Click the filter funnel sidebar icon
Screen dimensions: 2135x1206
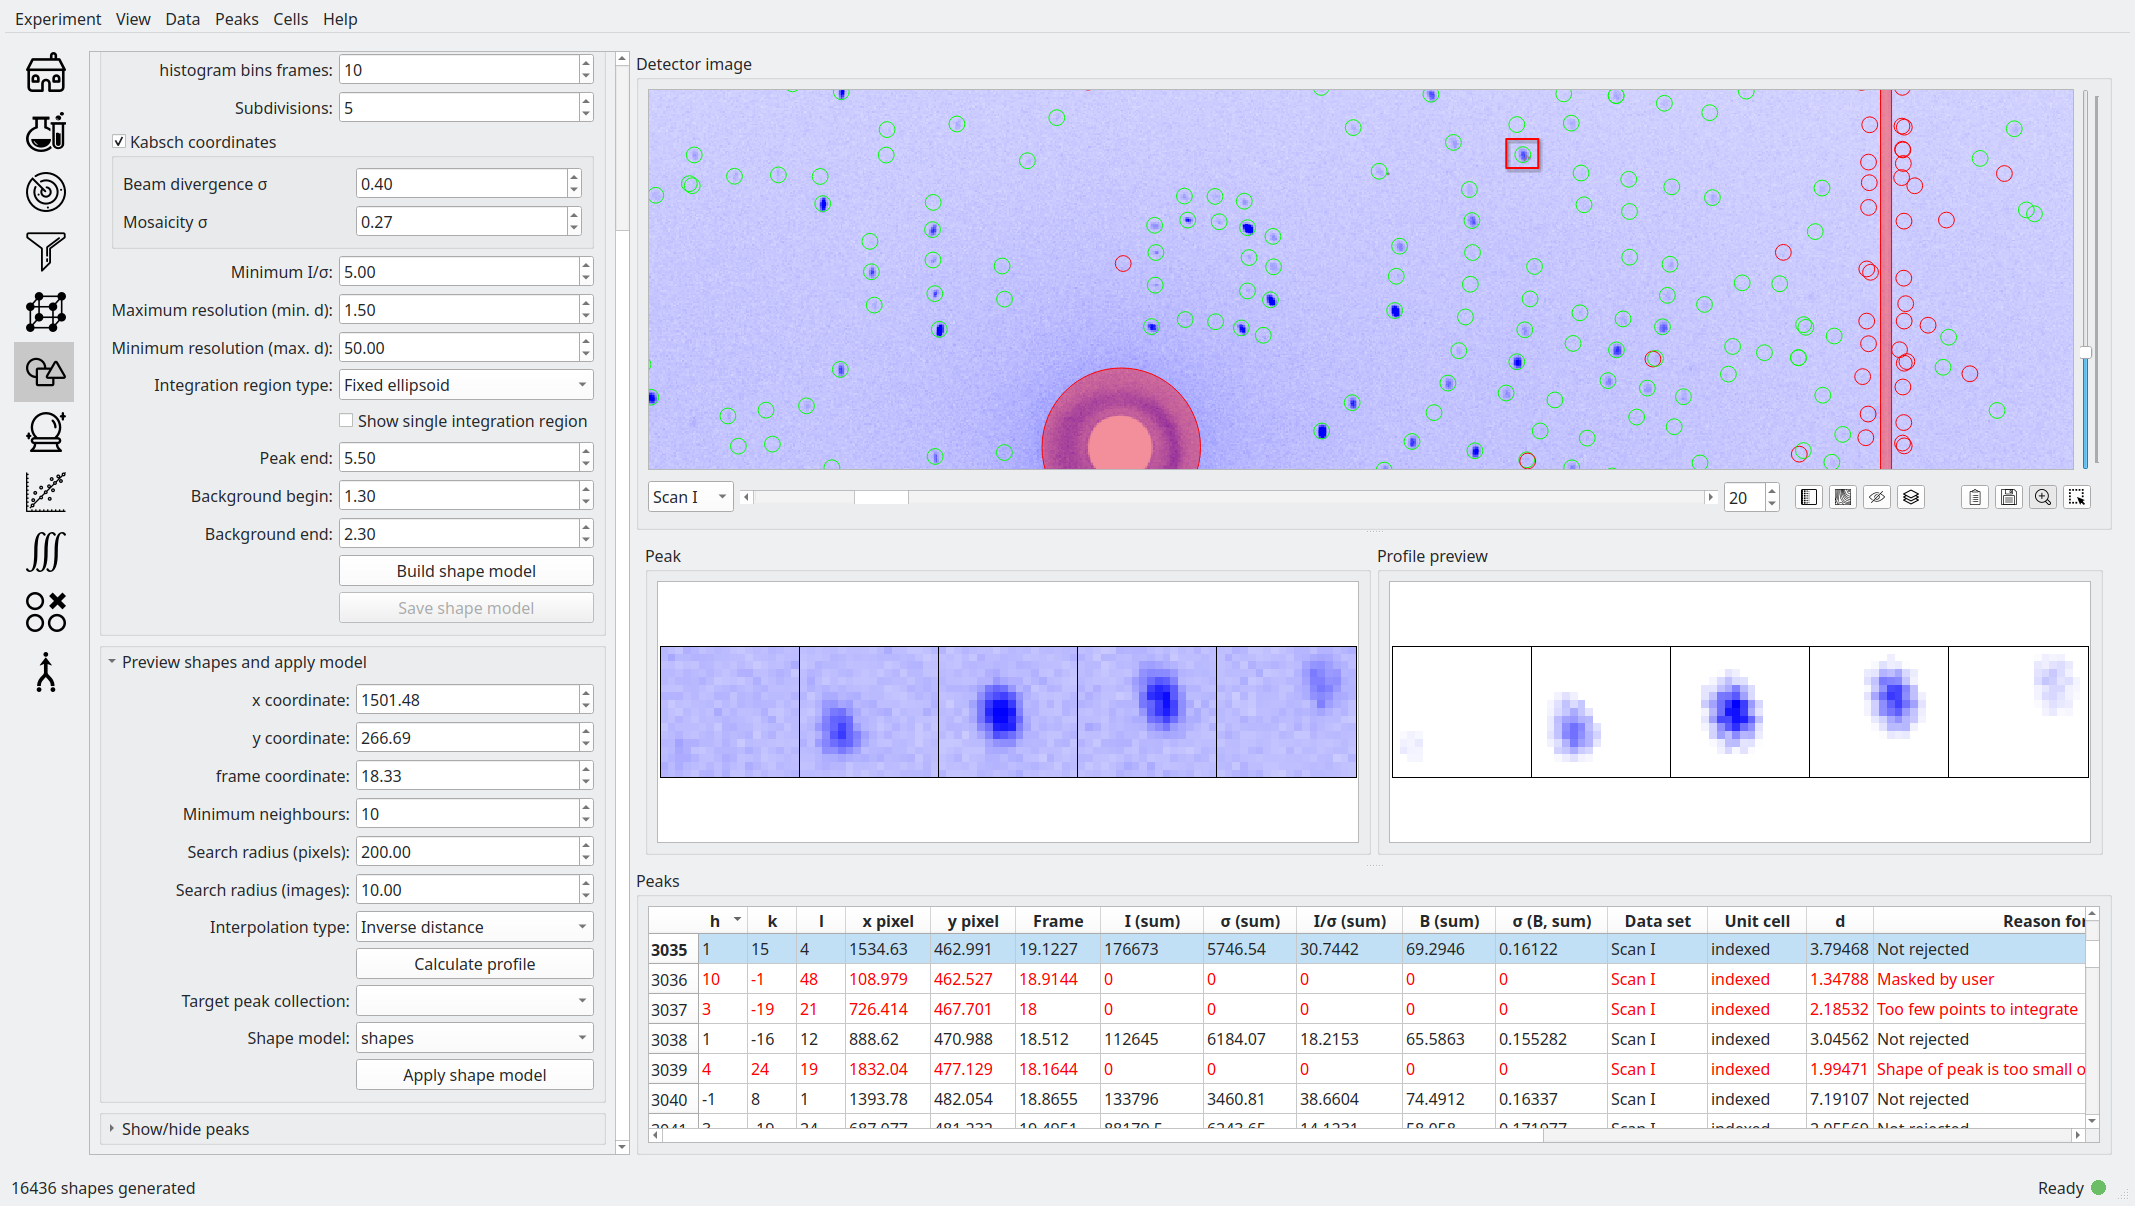(x=45, y=251)
